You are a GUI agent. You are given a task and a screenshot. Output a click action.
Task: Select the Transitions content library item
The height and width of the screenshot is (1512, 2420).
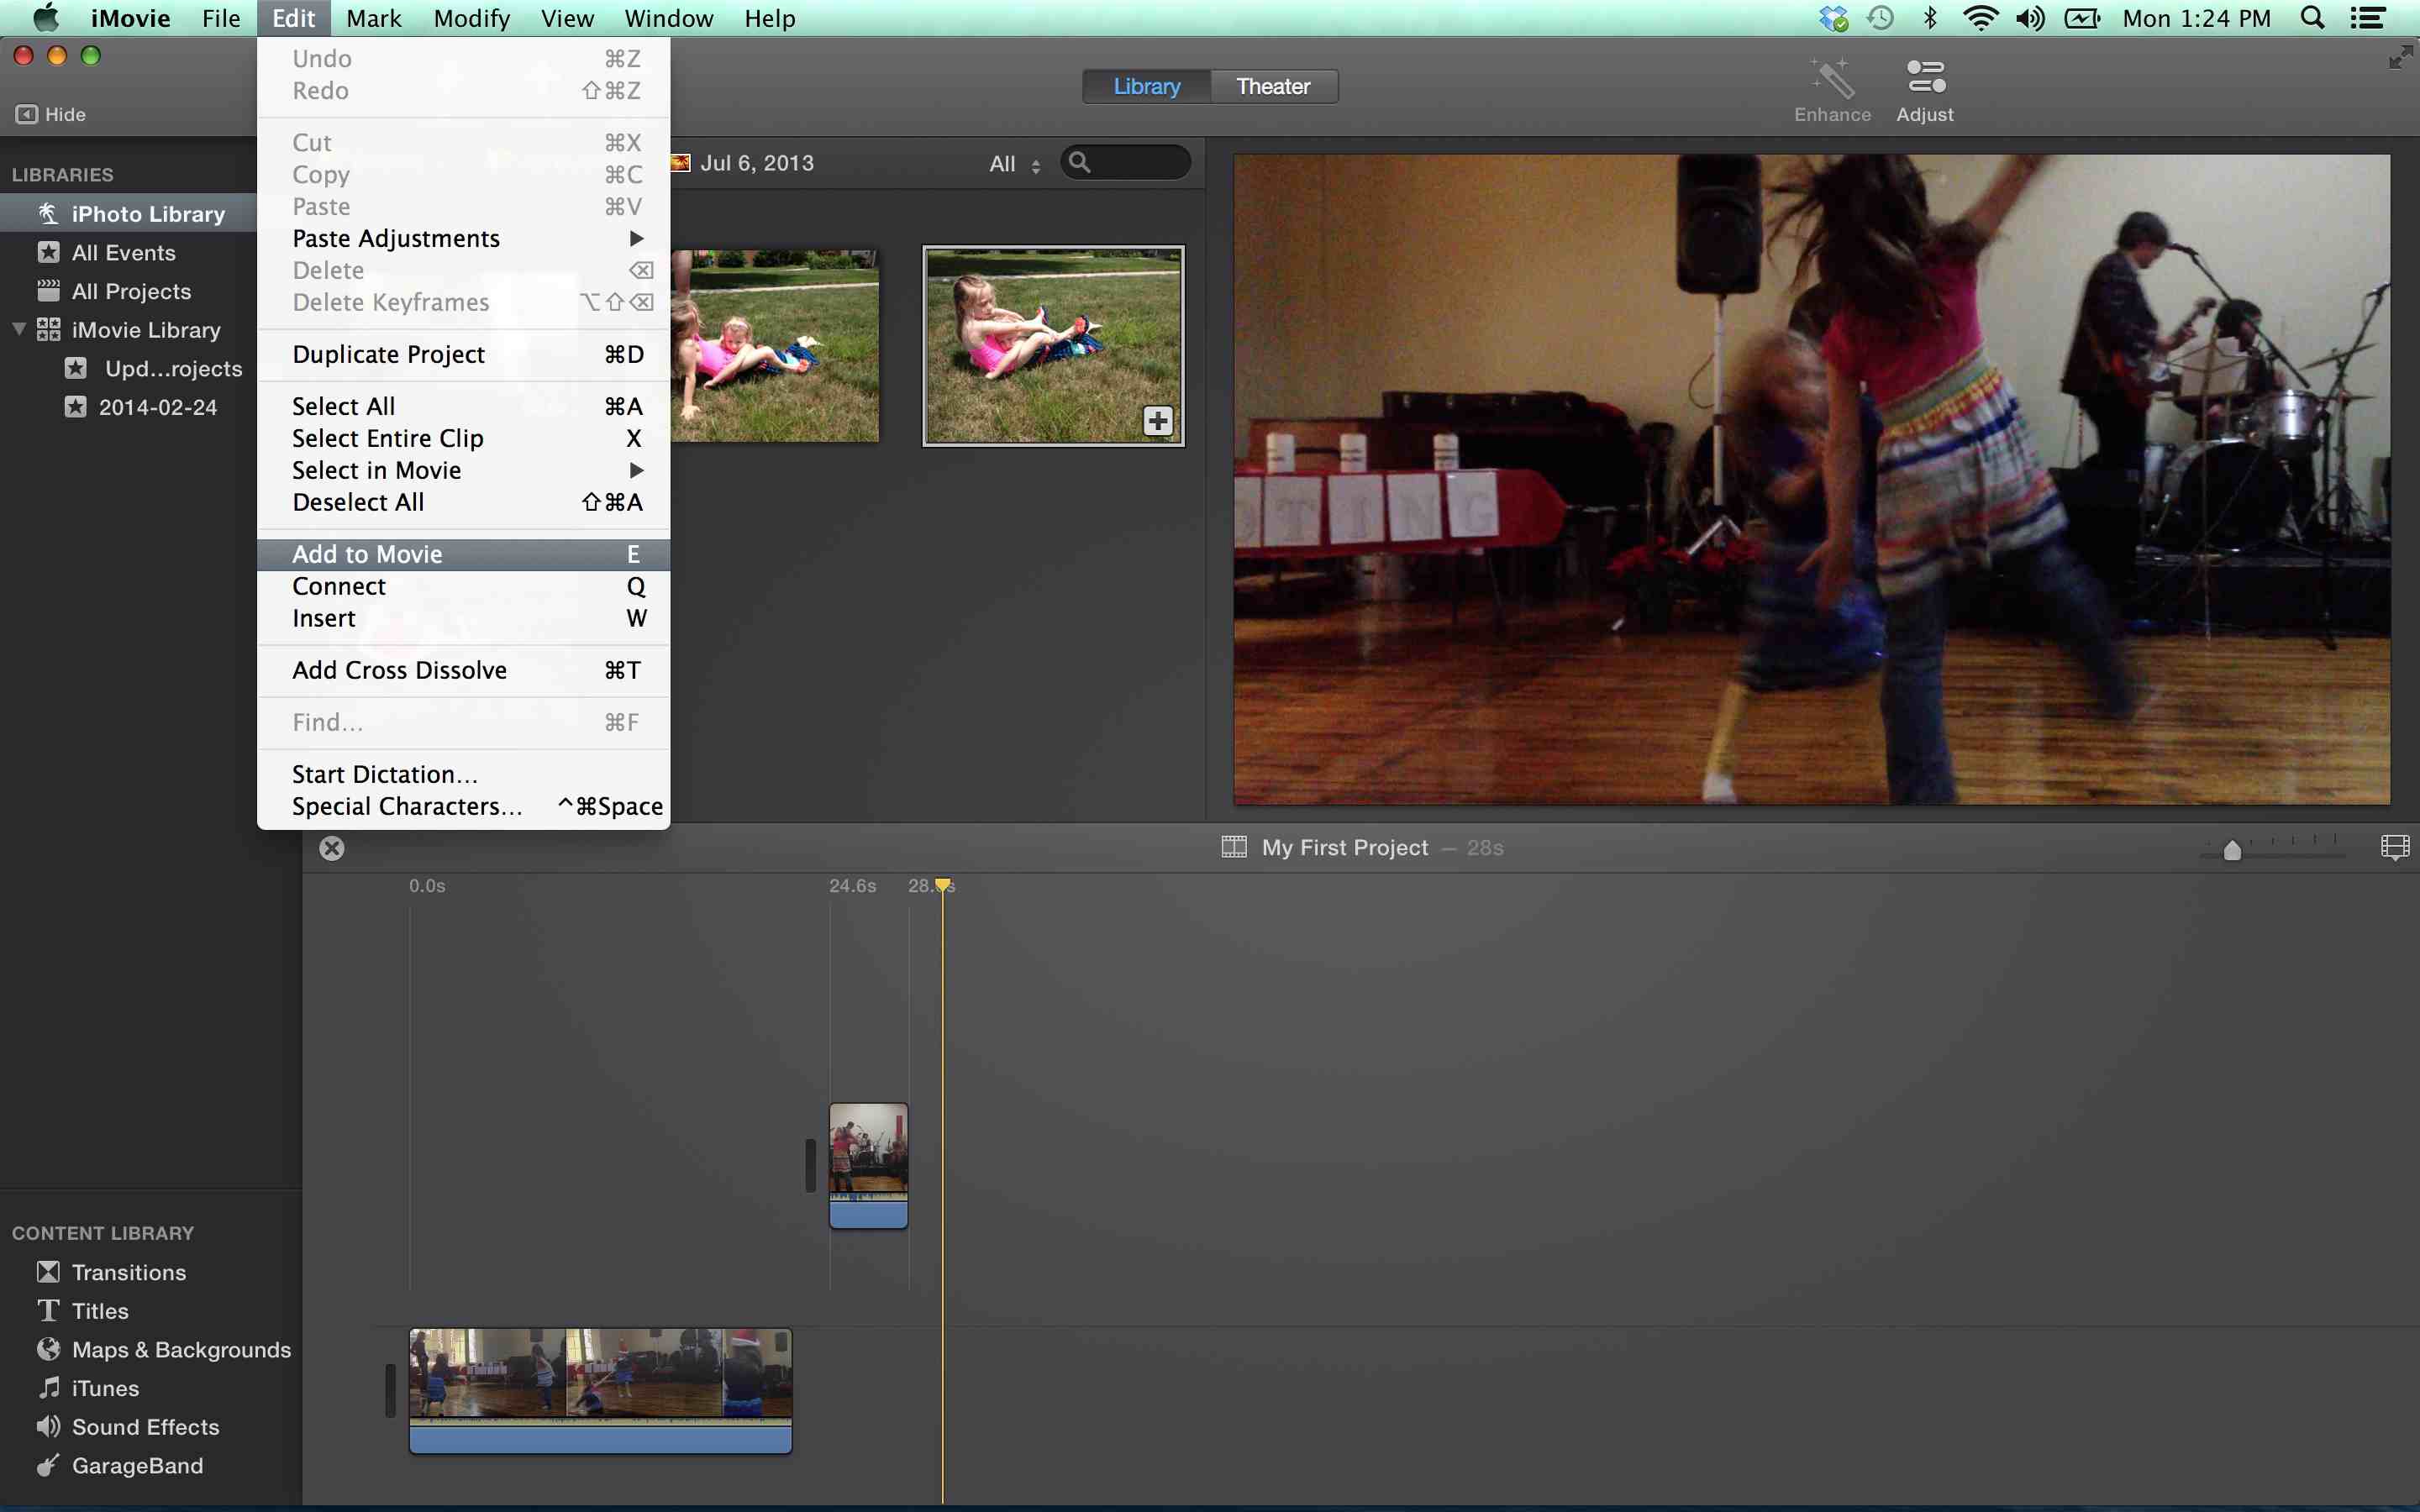coord(127,1272)
